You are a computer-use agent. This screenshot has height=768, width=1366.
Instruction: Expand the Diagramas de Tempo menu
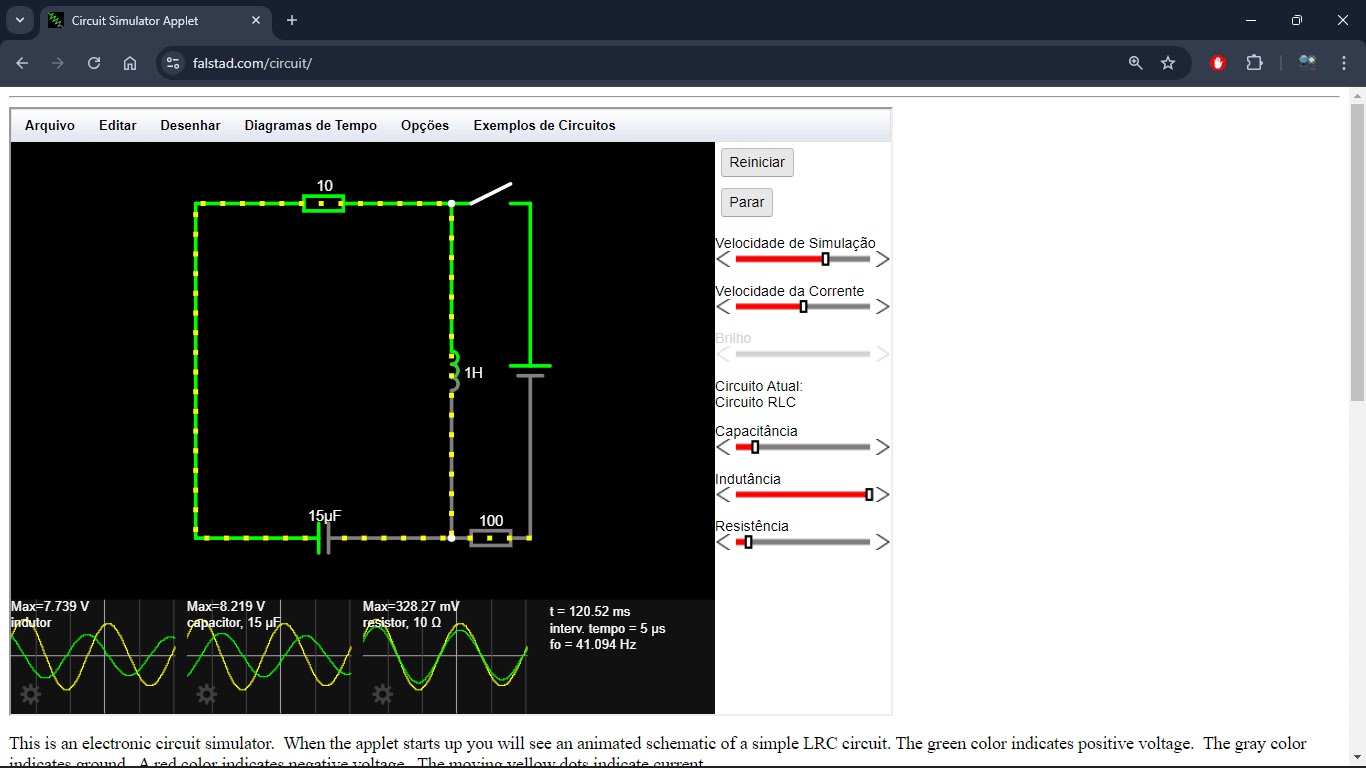point(310,126)
